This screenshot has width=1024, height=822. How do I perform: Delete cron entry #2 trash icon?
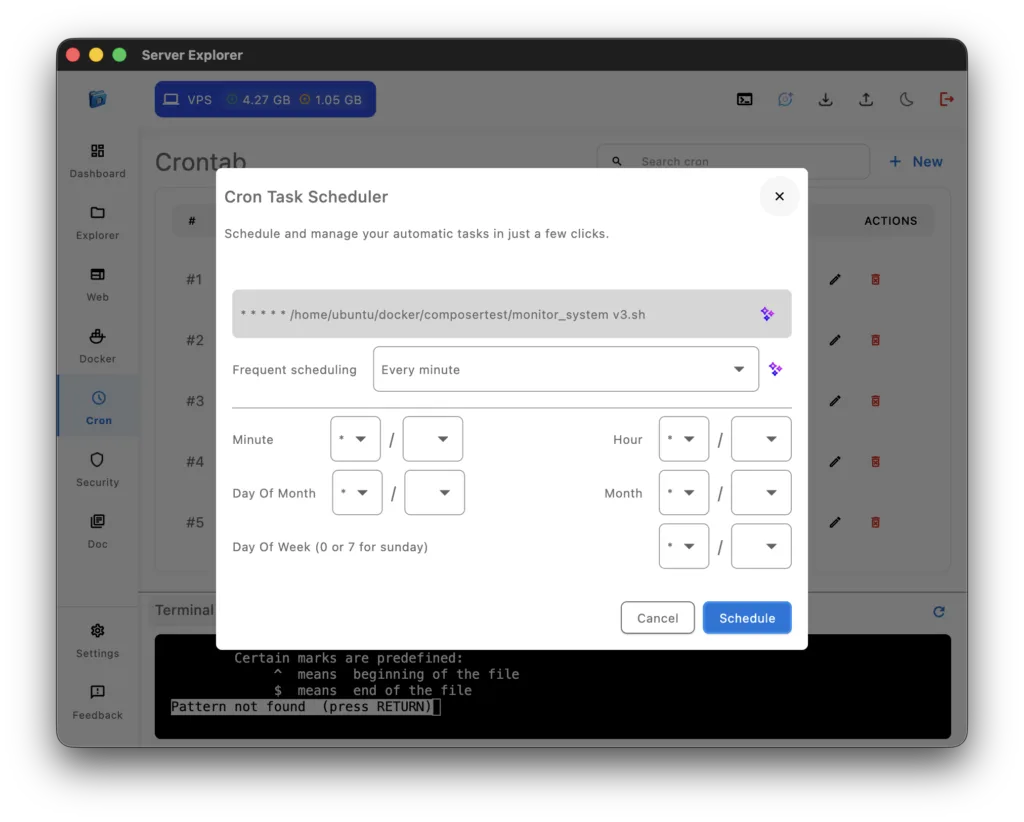(x=876, y=340)
